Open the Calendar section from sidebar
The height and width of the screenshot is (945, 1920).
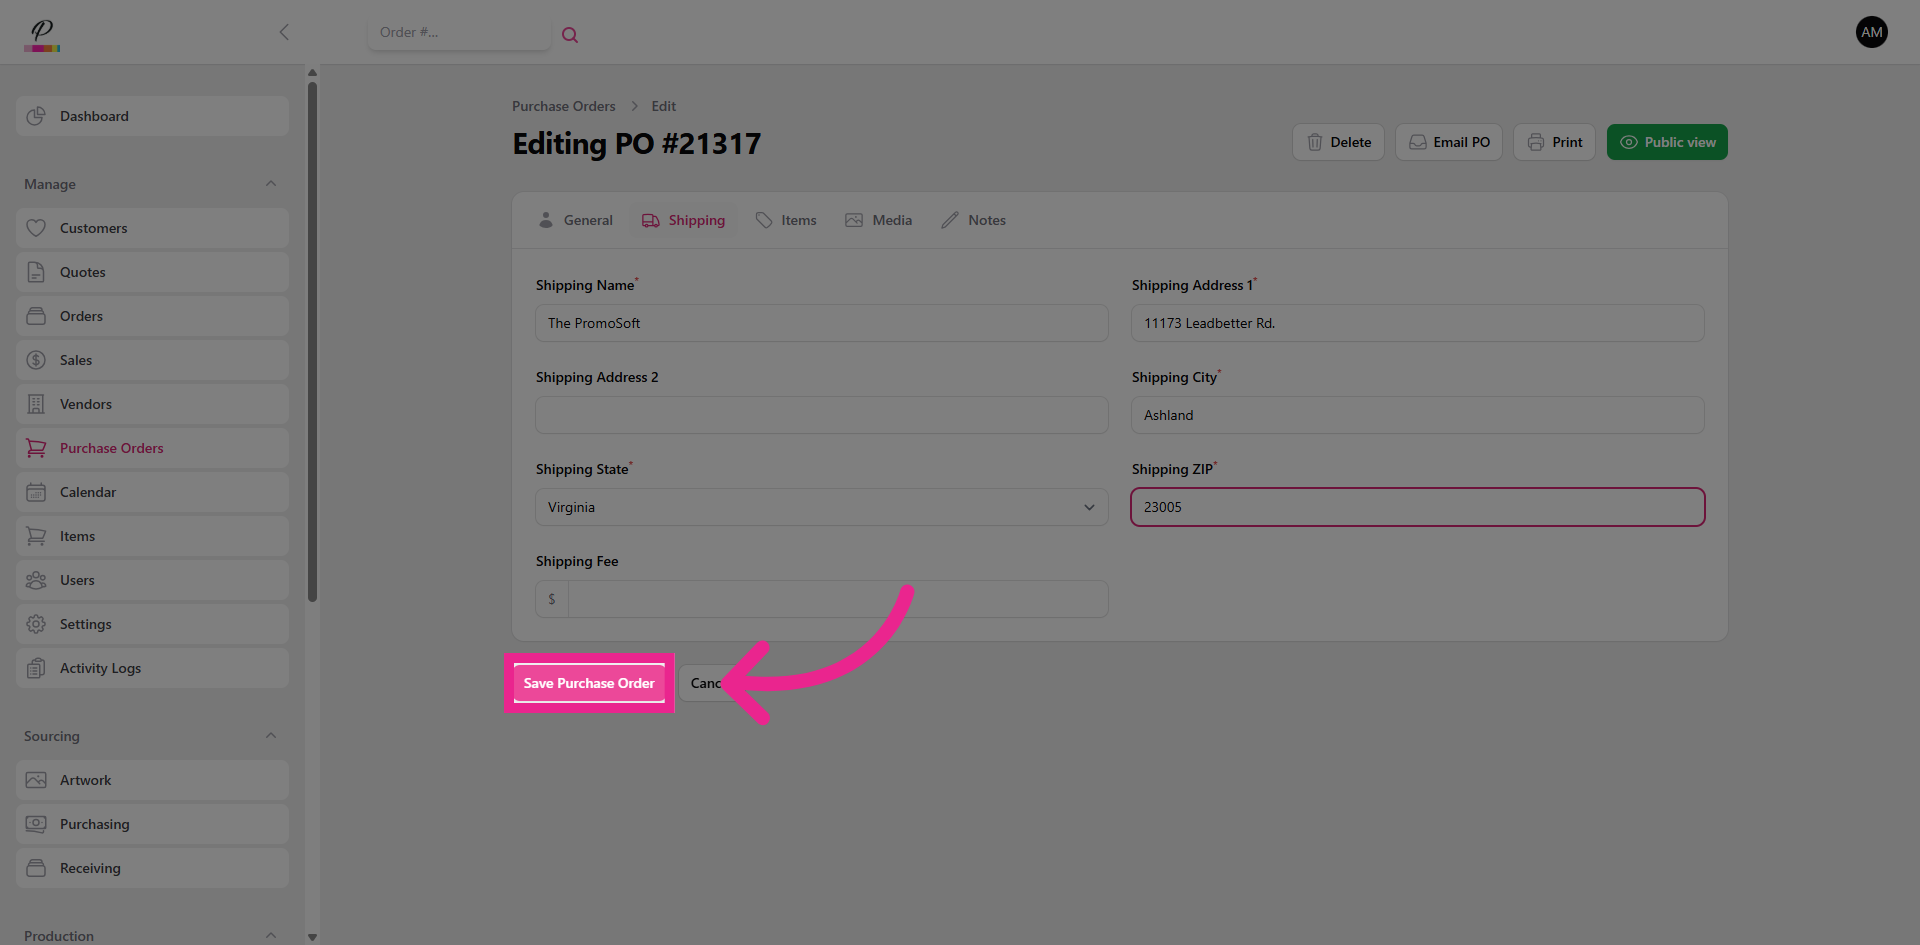click(85, 492)
